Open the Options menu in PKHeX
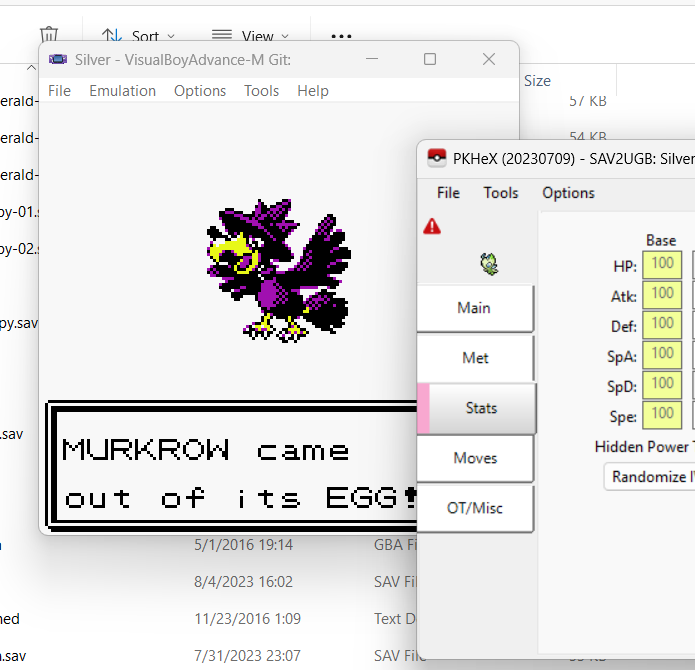 (x=568, y=193)
